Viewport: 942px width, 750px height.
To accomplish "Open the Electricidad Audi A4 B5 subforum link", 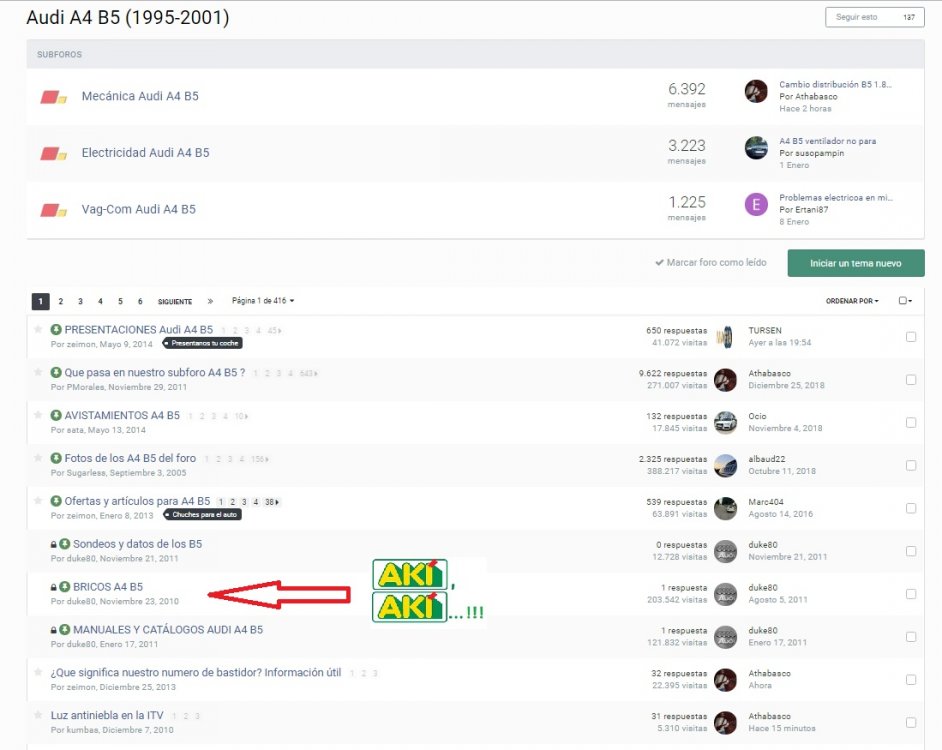I will (x=145, y=153).
